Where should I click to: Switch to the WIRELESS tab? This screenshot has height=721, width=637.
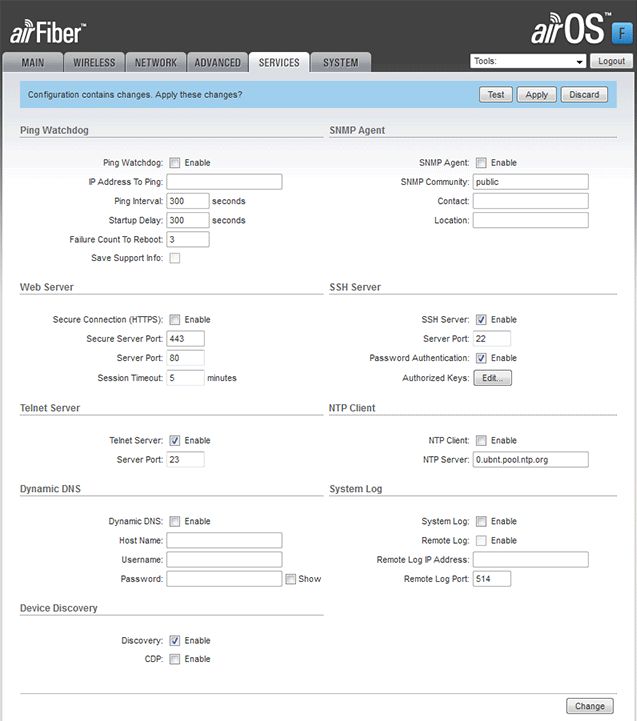(x=94, y=62)
